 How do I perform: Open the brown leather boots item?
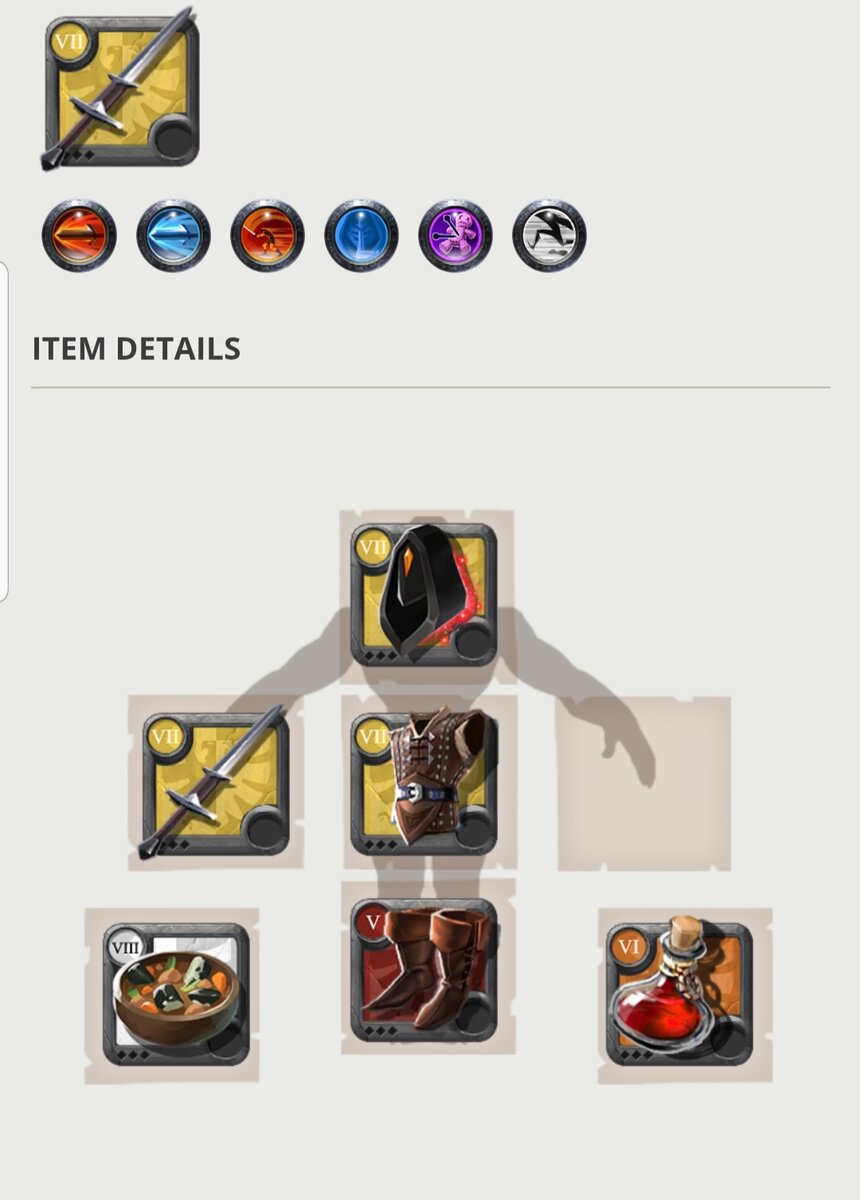[424, 969]
